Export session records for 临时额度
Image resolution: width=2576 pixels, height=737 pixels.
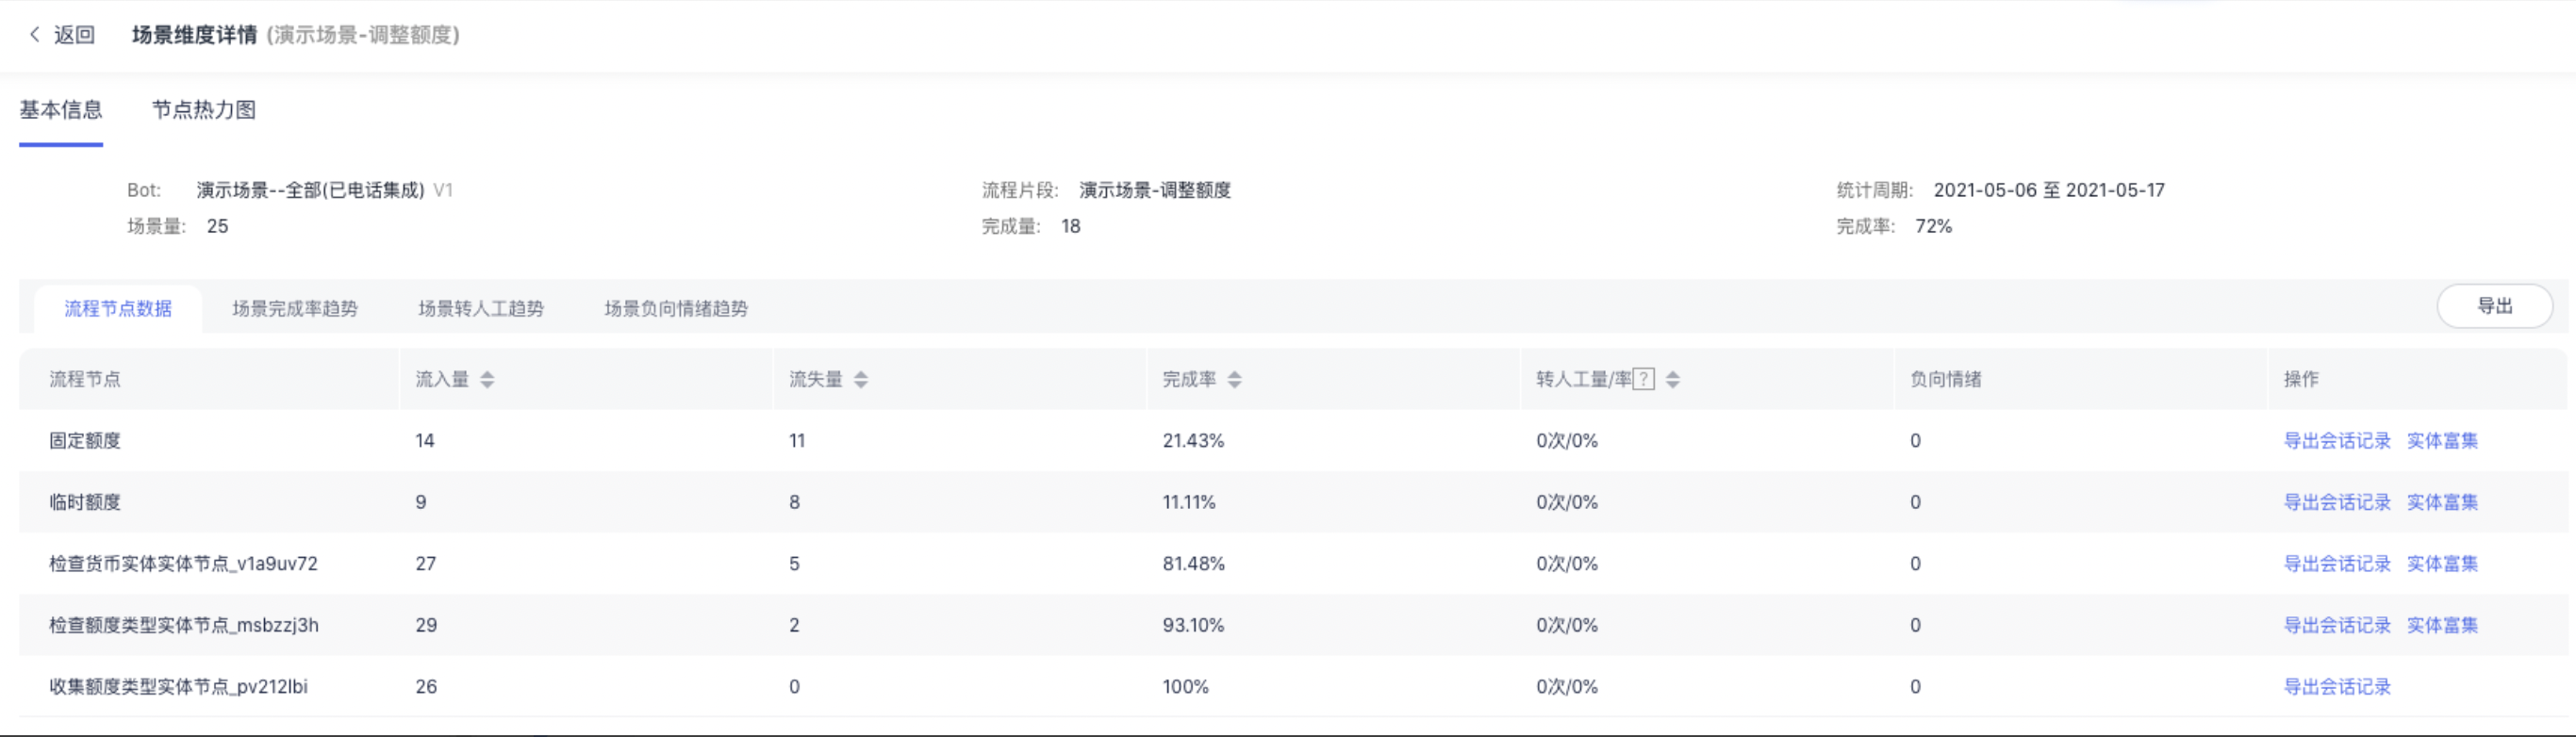[x=2337, y=503]
